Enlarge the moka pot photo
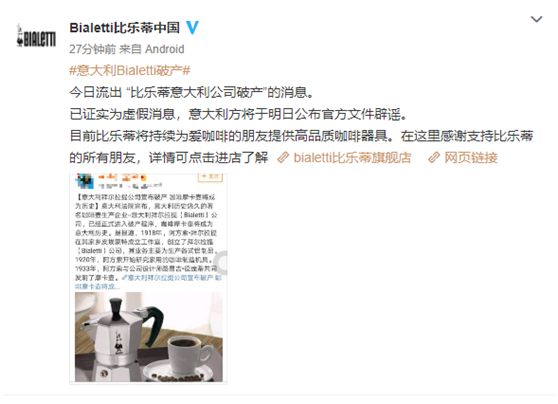Screen dimensions: 558x404 coord(149,337)
